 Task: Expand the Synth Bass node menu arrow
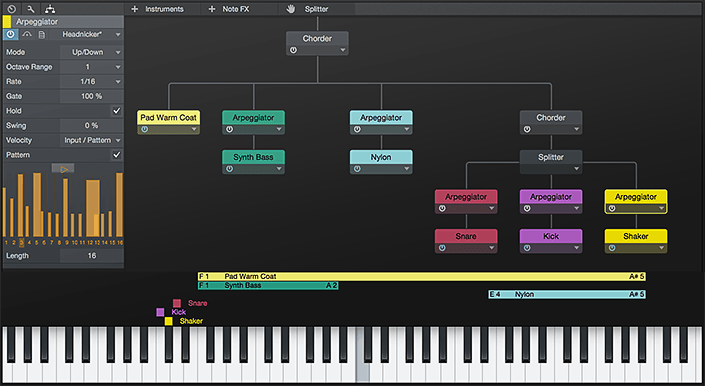tap(279, 169)
